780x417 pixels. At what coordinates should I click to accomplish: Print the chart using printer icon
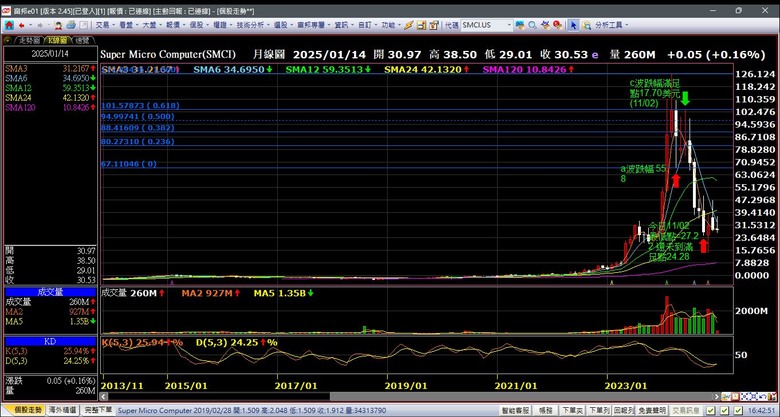point(71,25)
